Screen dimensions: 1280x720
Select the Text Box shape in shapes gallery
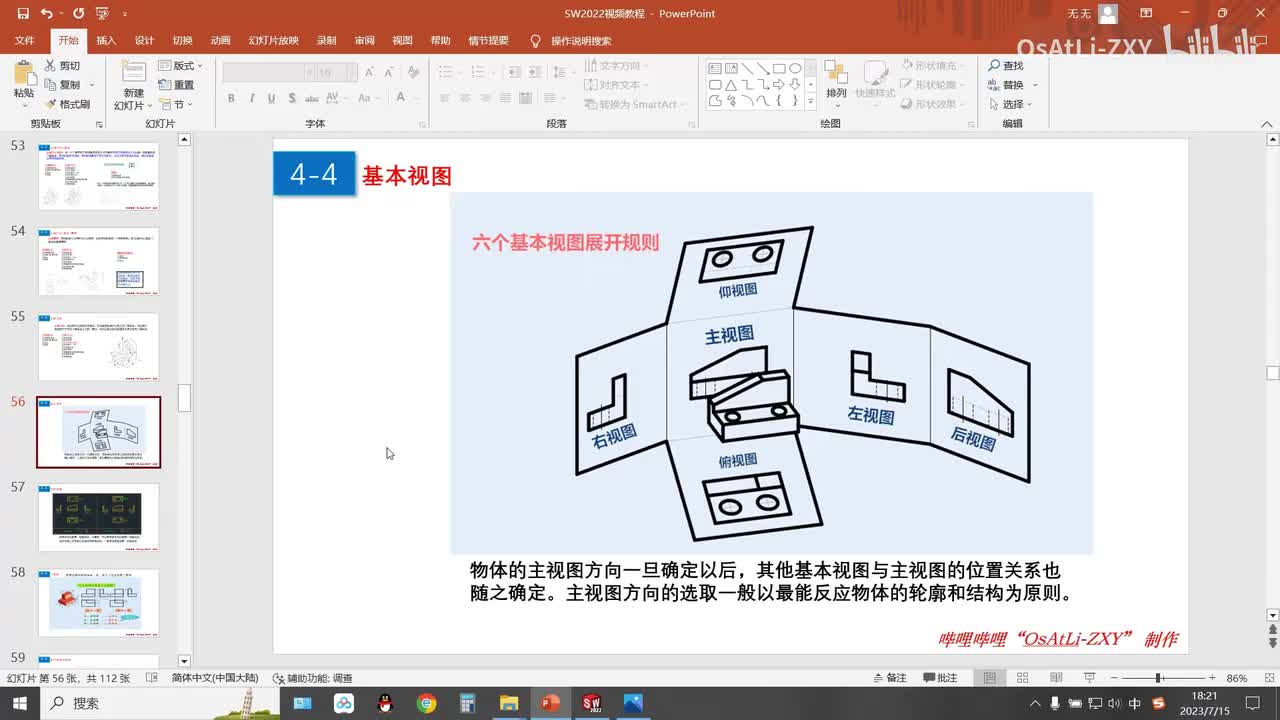(715, 69)
